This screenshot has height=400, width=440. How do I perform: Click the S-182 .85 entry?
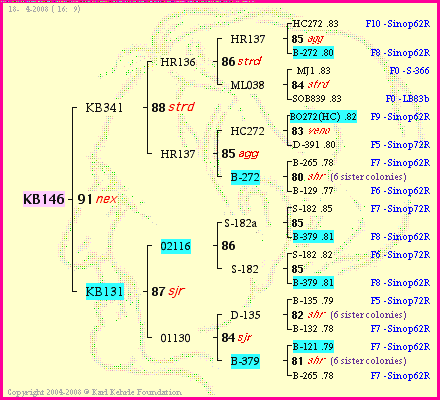[x=312, y=209]
